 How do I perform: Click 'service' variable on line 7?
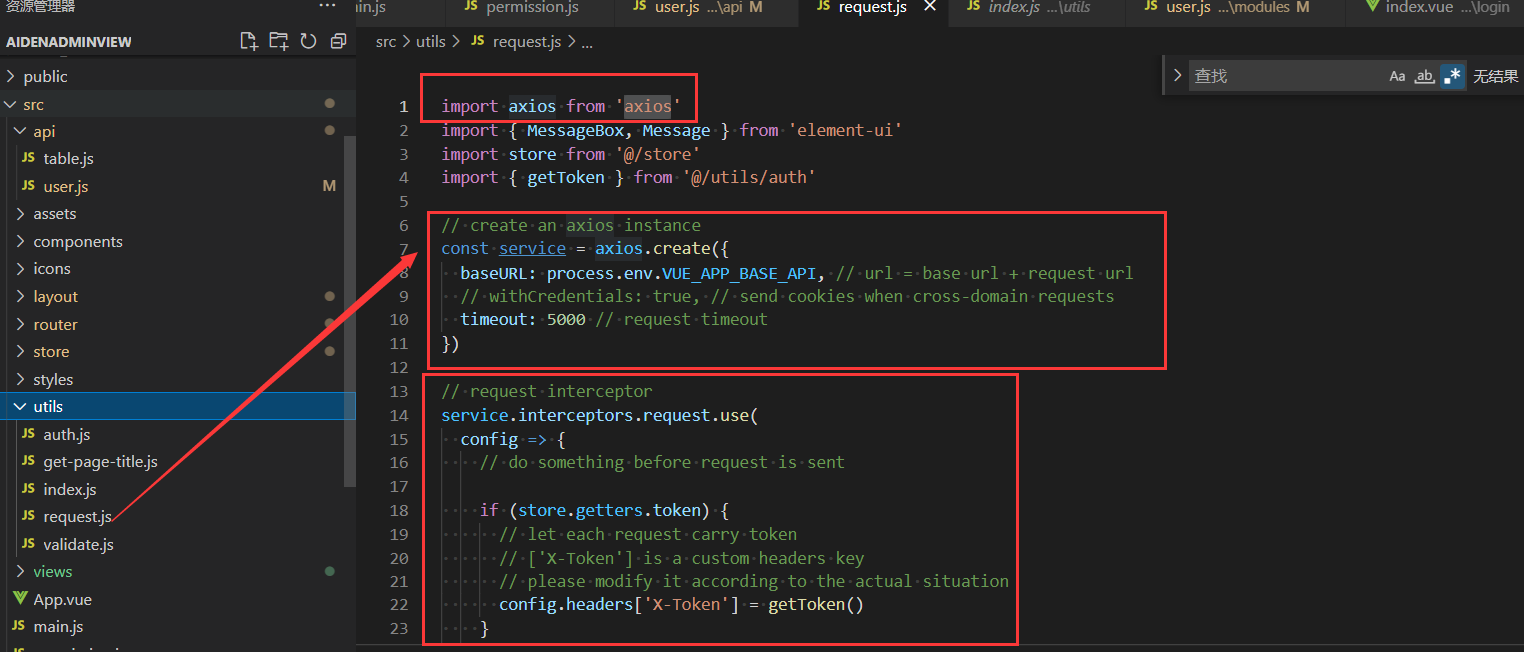532,249
